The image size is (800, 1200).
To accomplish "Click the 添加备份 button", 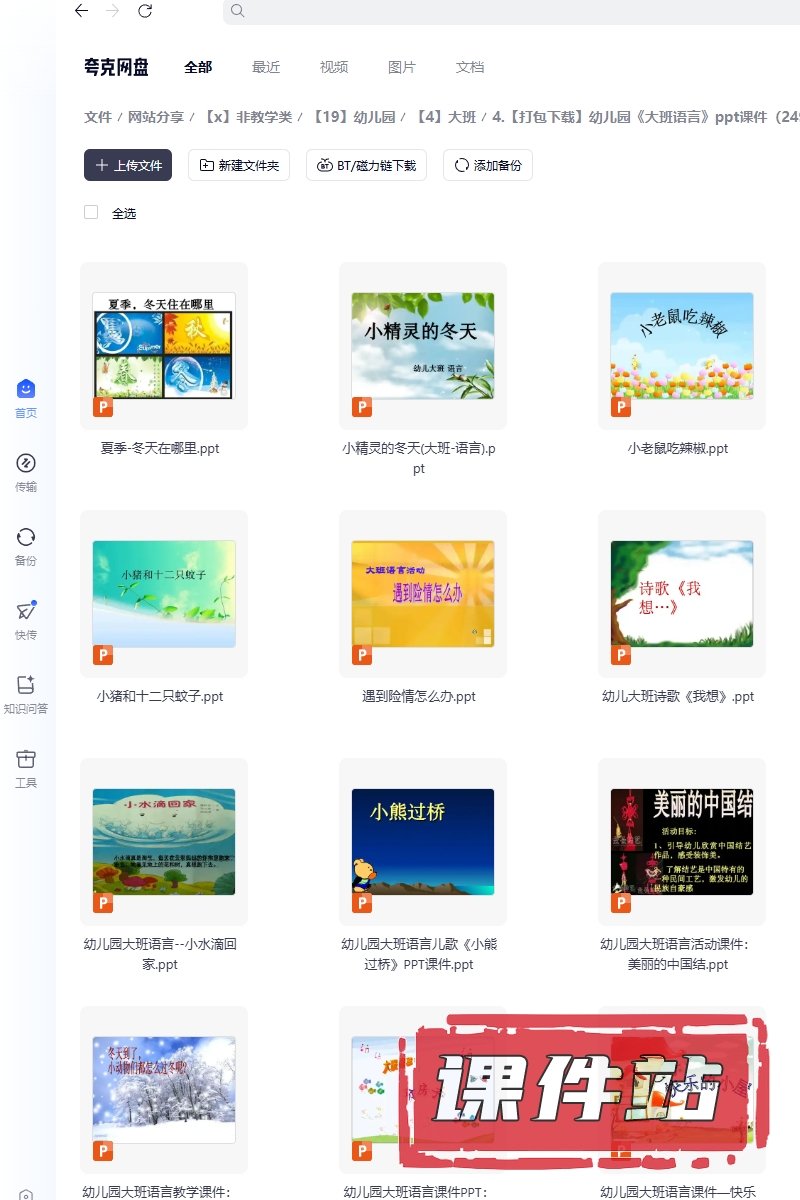I will tap(488, 165).
